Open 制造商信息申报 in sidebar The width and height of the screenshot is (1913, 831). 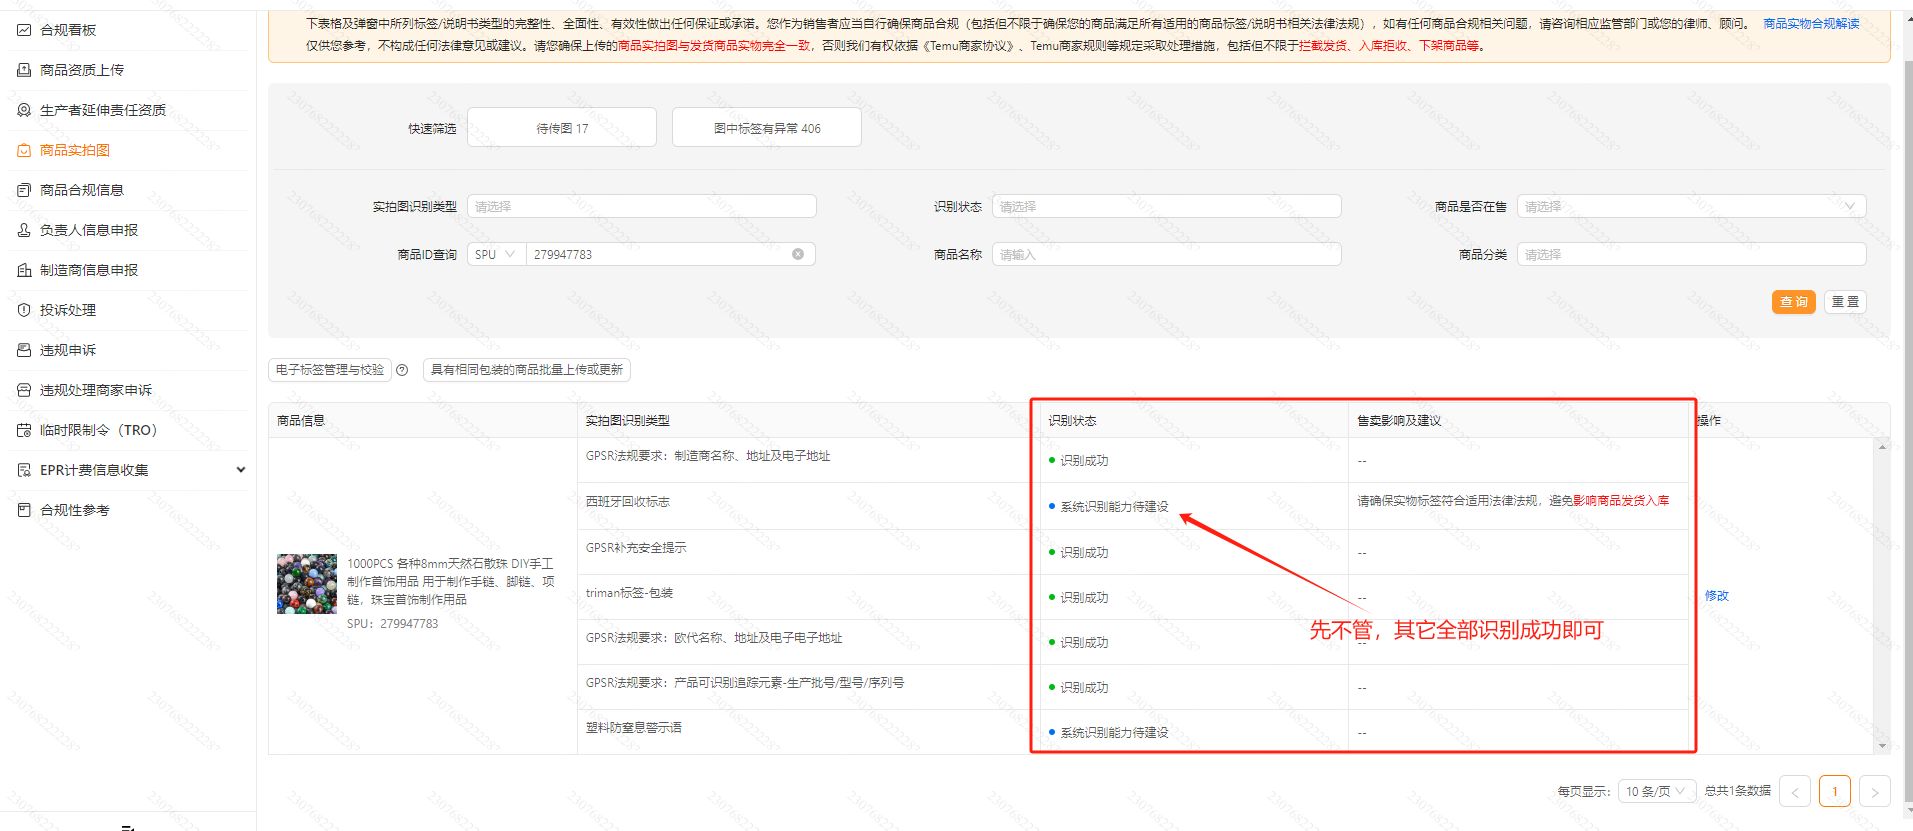89,270
